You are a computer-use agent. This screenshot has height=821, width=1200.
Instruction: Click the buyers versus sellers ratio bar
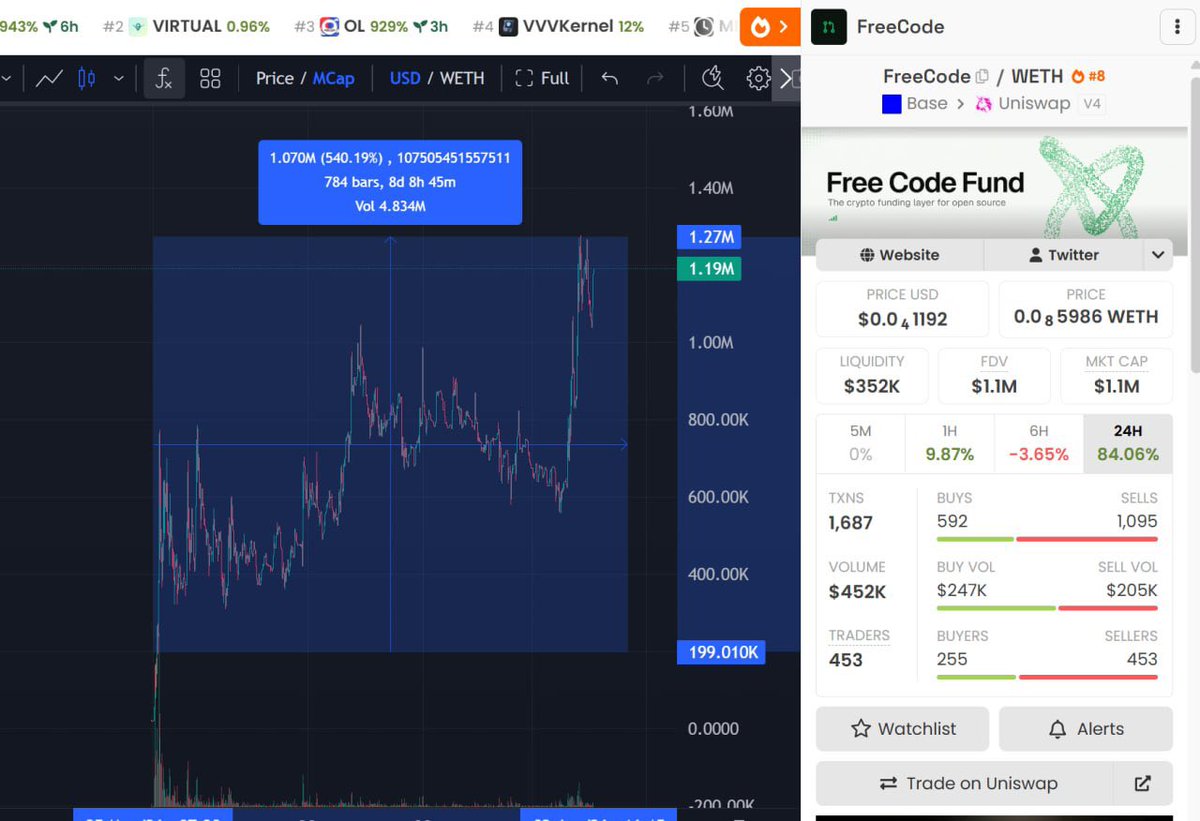(x=1047, y=677)
